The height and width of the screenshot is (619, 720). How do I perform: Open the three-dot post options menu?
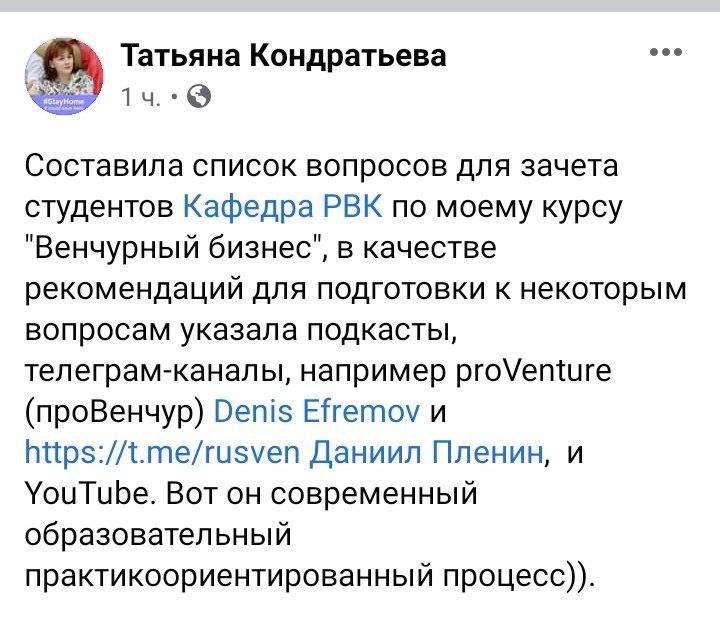pyautogui.click(x=666, y=53)
